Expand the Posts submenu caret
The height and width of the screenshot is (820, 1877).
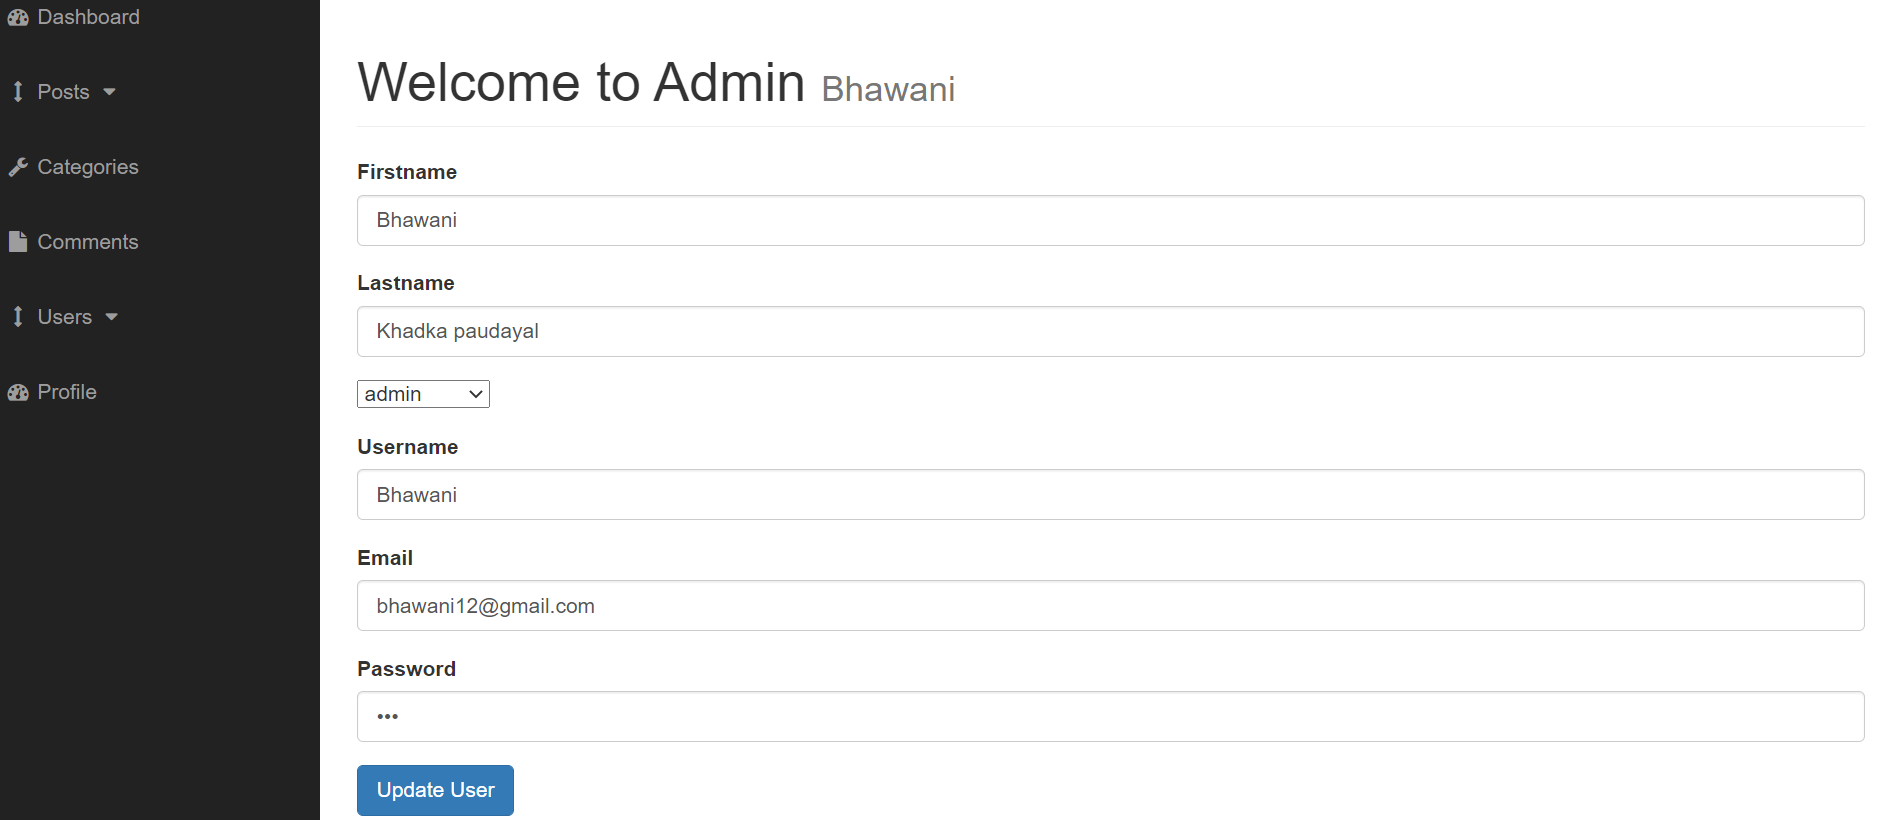[110, 92]
